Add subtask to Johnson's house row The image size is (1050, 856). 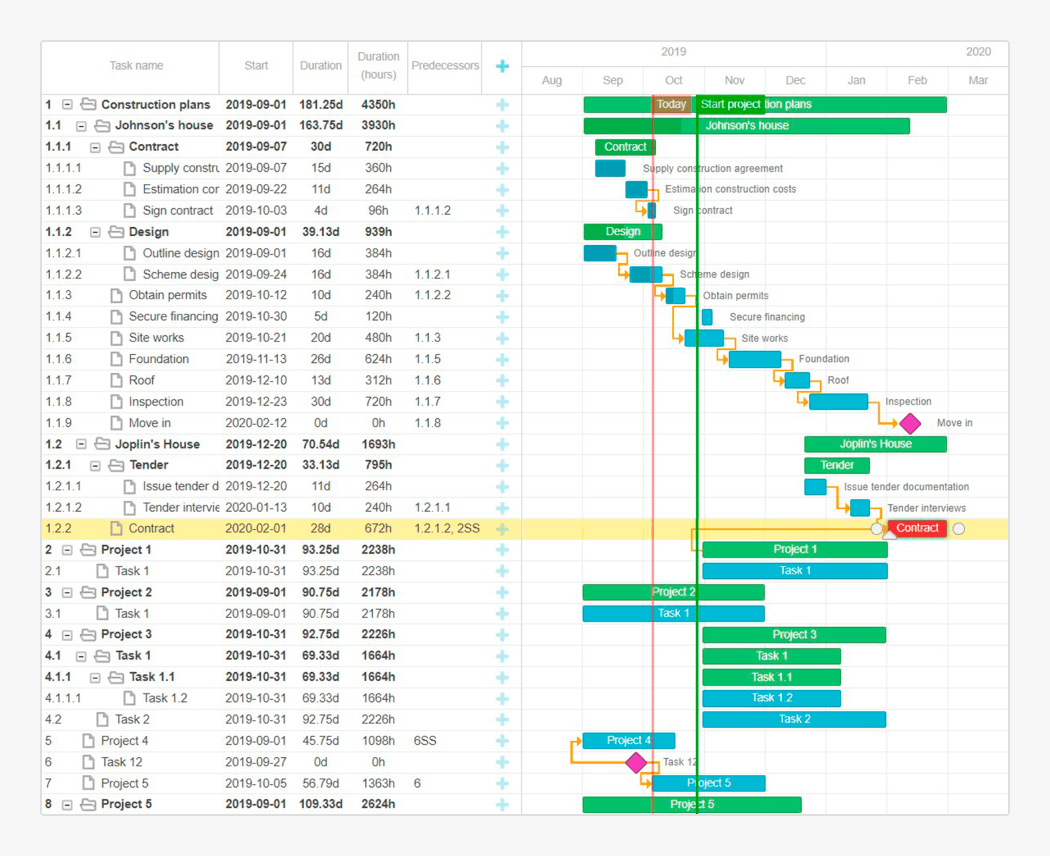click(x=502, y=126)
